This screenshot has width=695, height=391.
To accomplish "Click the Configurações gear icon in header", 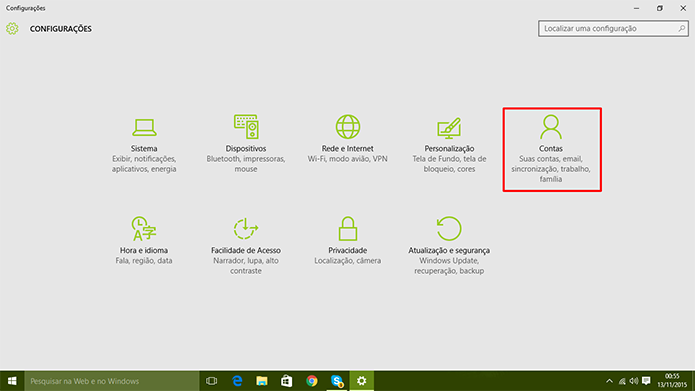I will coord(12,29).
